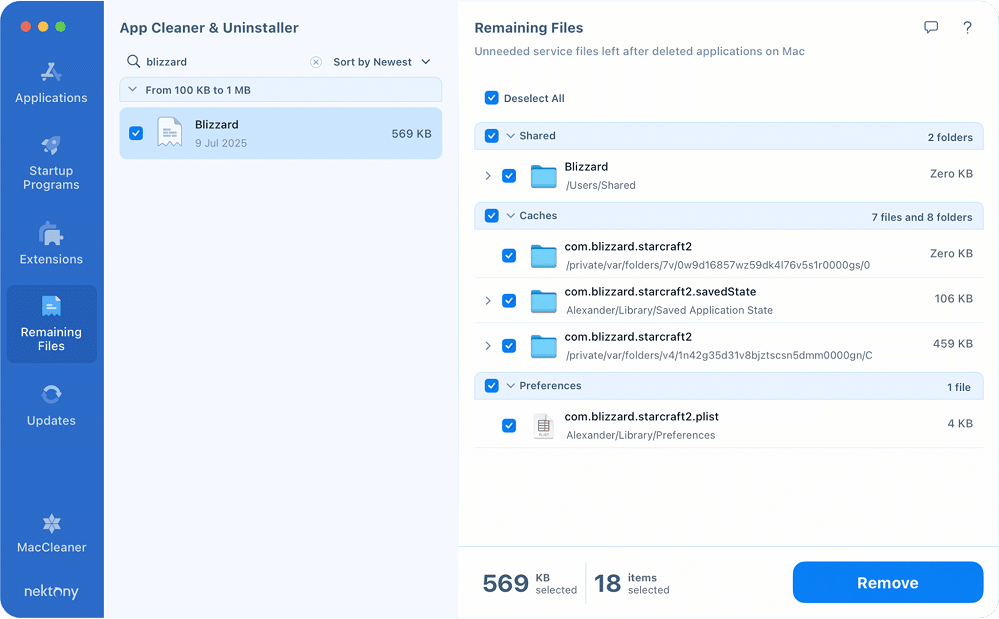Clear the blizzard search text

click(315, 62)
